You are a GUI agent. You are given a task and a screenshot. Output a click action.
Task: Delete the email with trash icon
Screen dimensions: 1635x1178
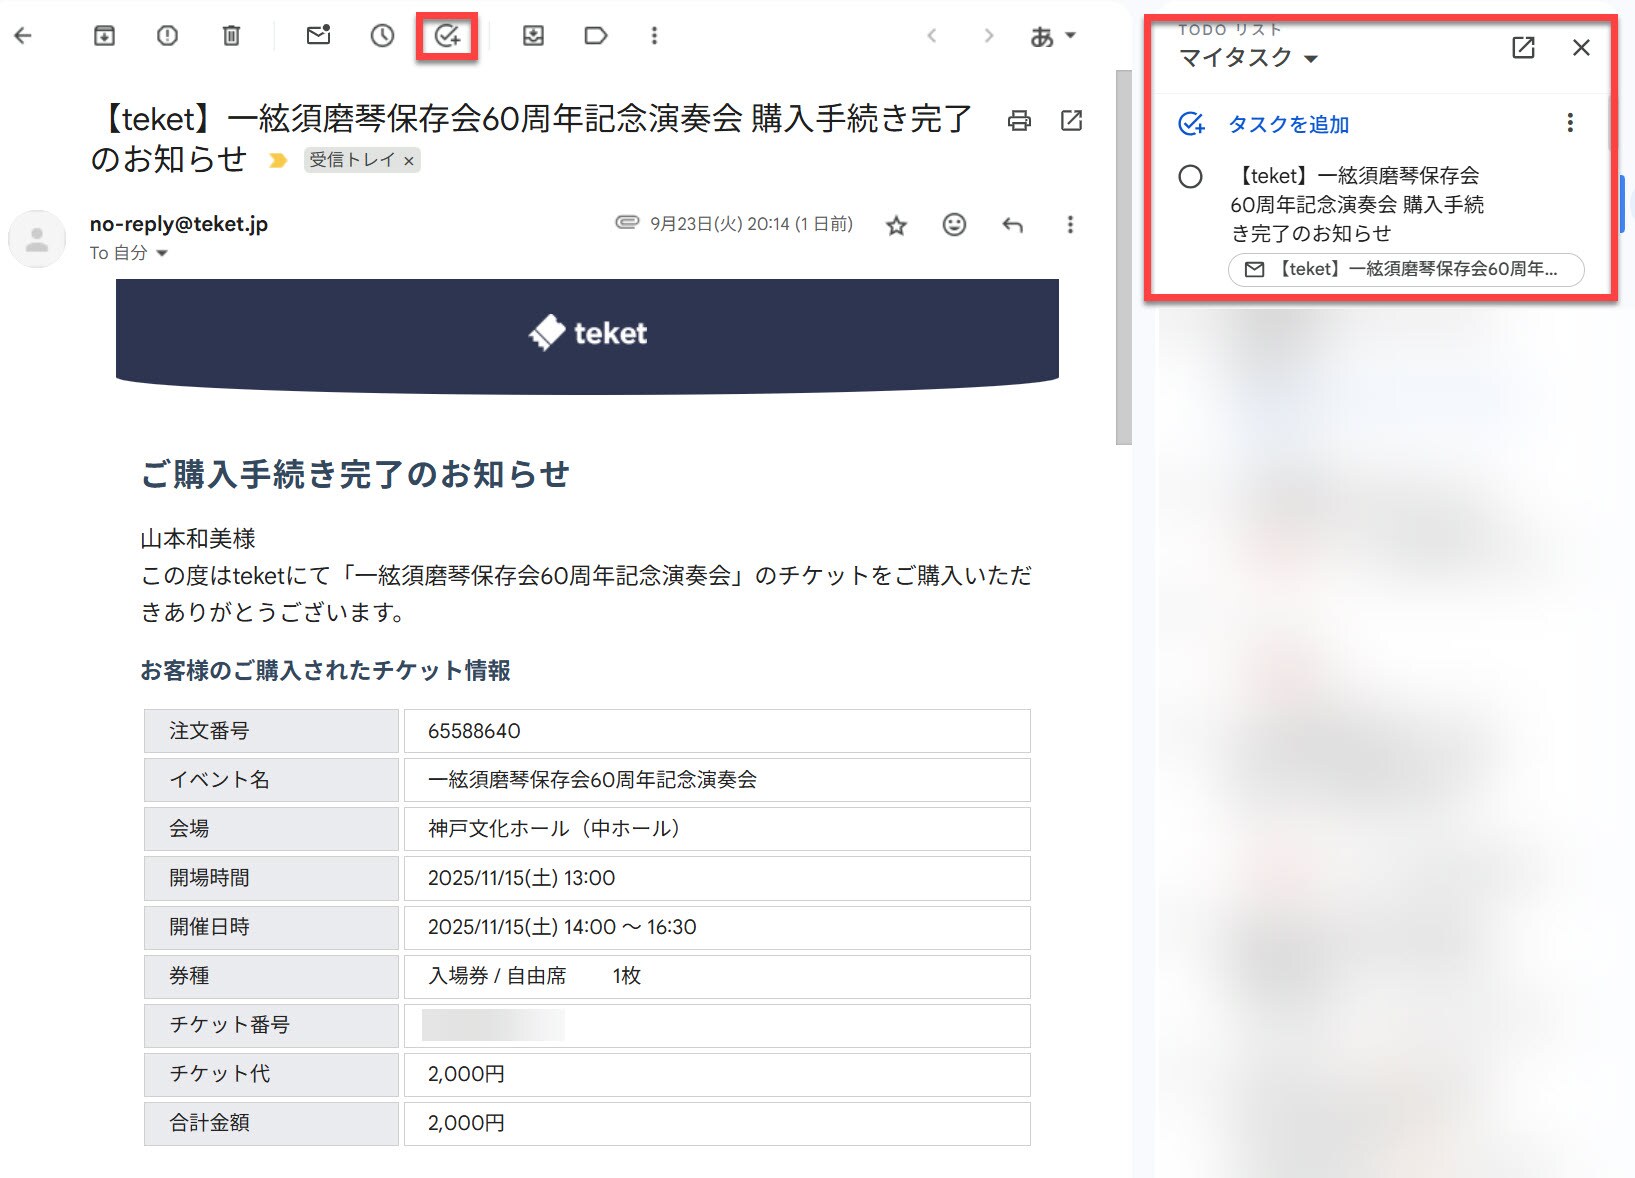(x=231, y=36)
